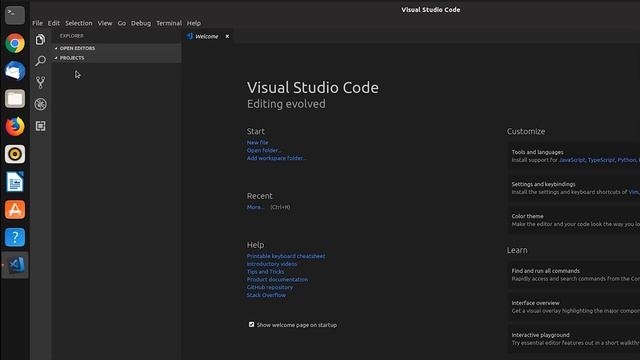Open the Tools and languages card
This screenshot has width=640, height=360.
(573, 156)
